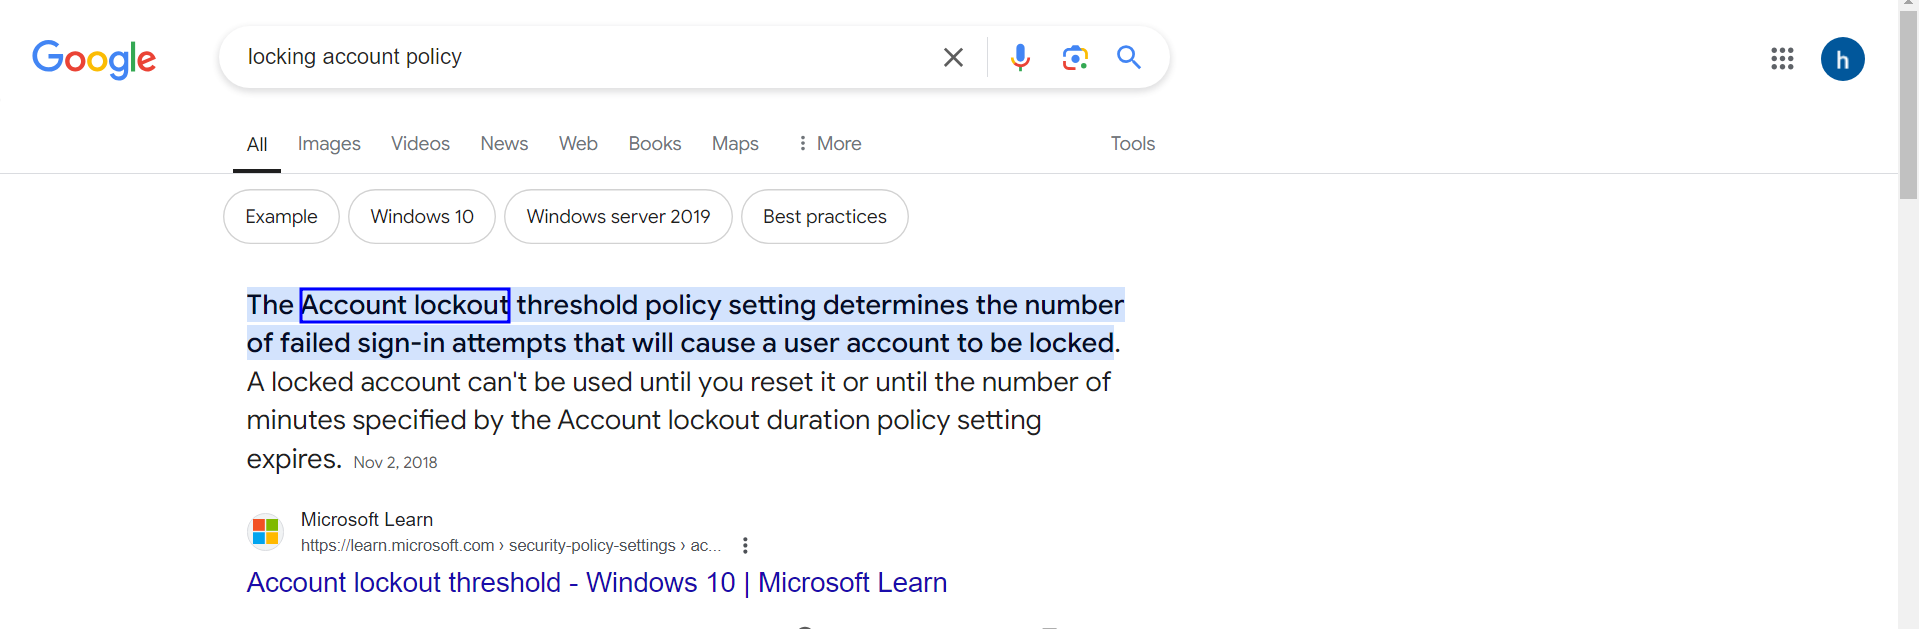Select the Best practices suggestion chip
Screen dimensions: 1919x629
824,217
